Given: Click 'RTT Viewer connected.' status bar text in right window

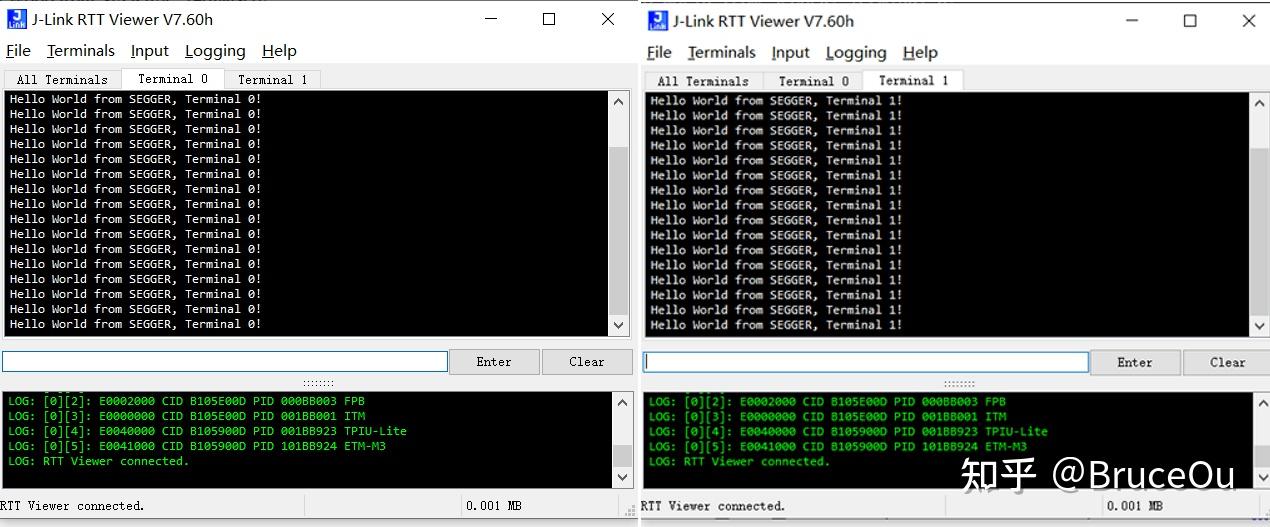Looking at the screenshot, I should pos(713,506).
